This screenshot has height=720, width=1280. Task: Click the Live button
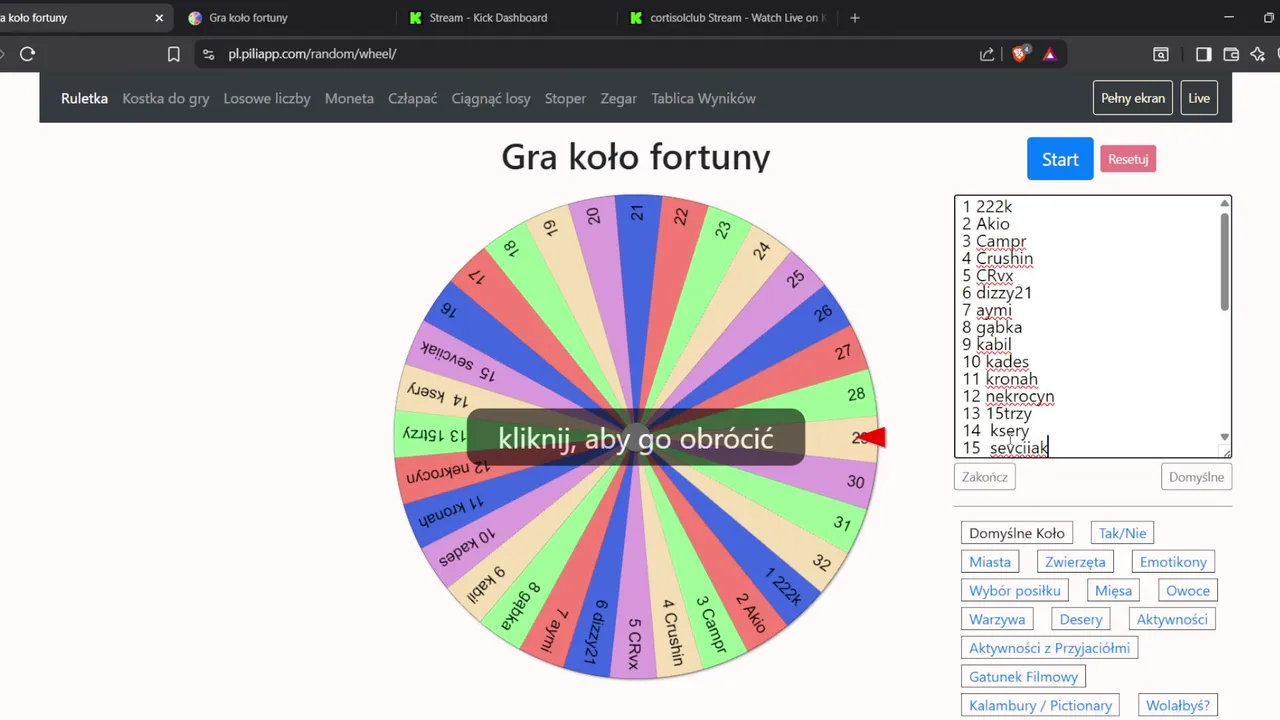[1199, 98]
